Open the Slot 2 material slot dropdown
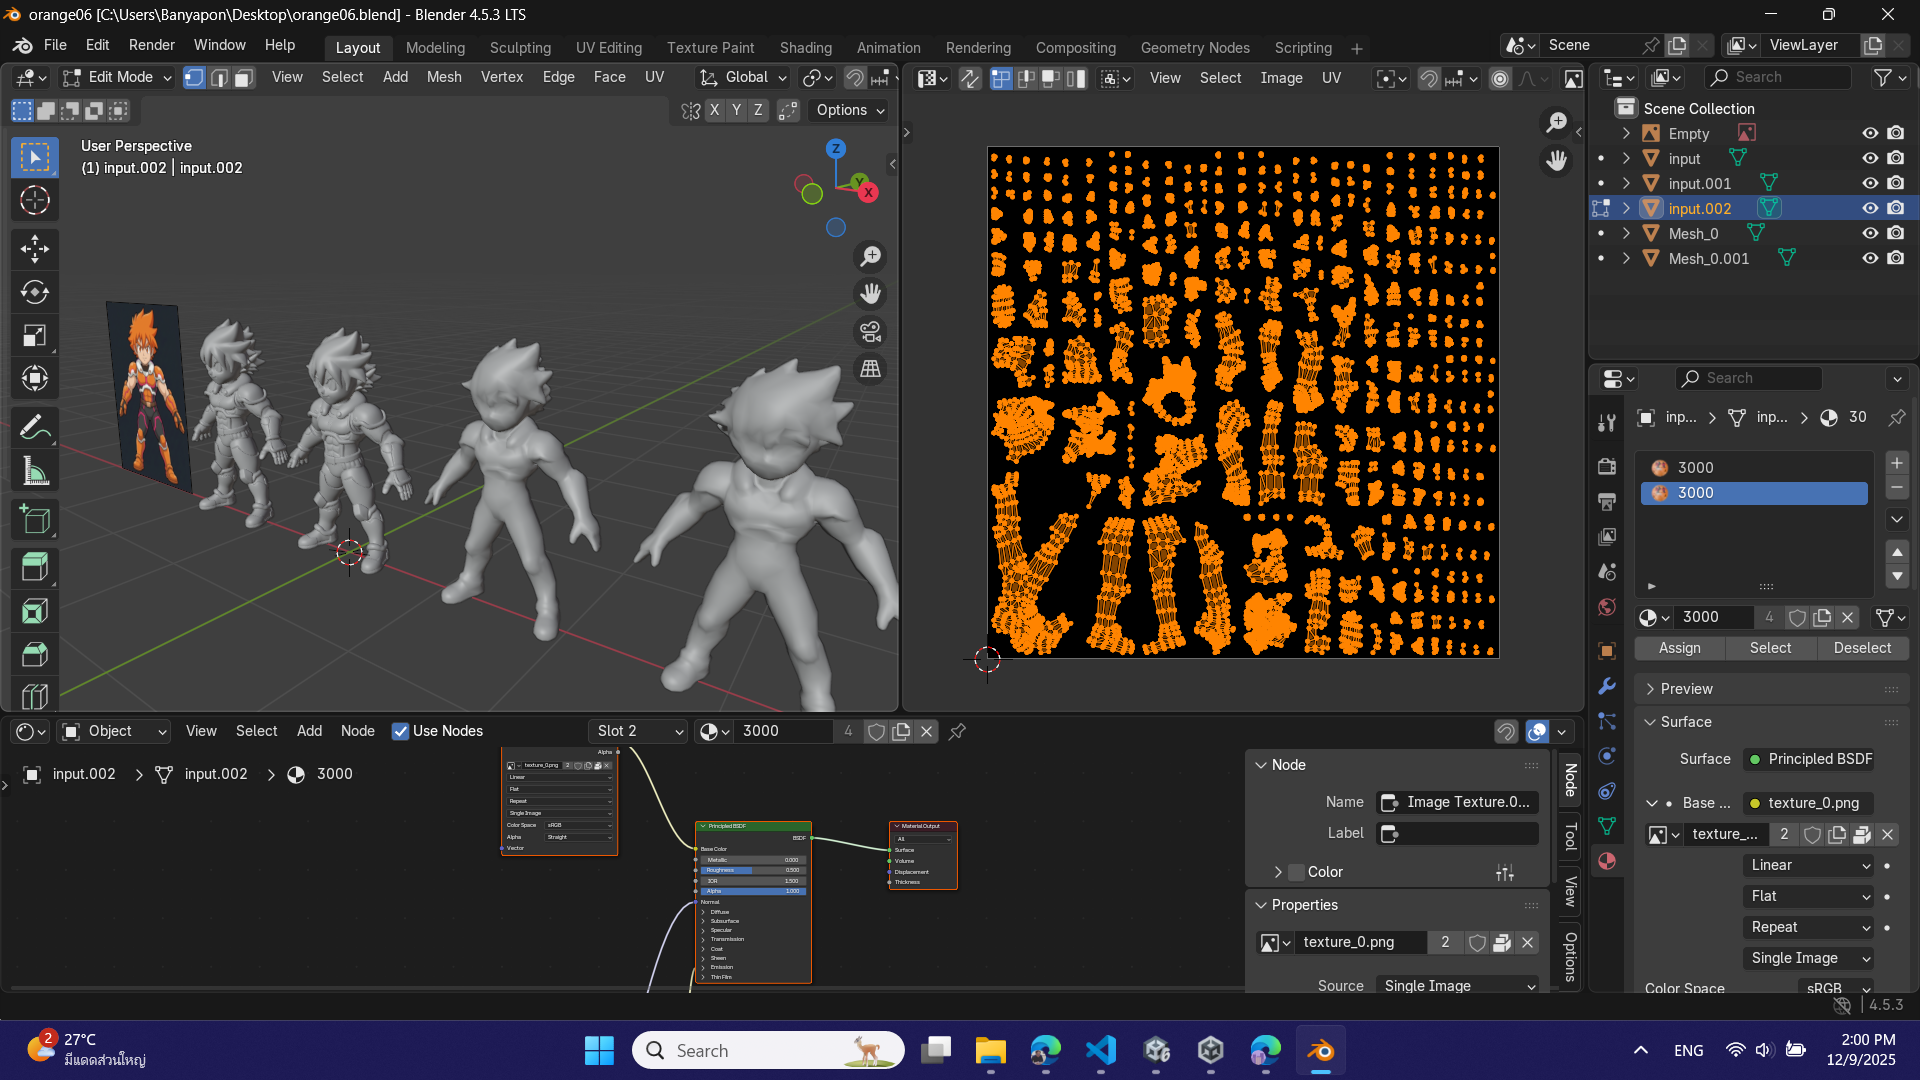The image size is (1920, 1080). point(638,731)
